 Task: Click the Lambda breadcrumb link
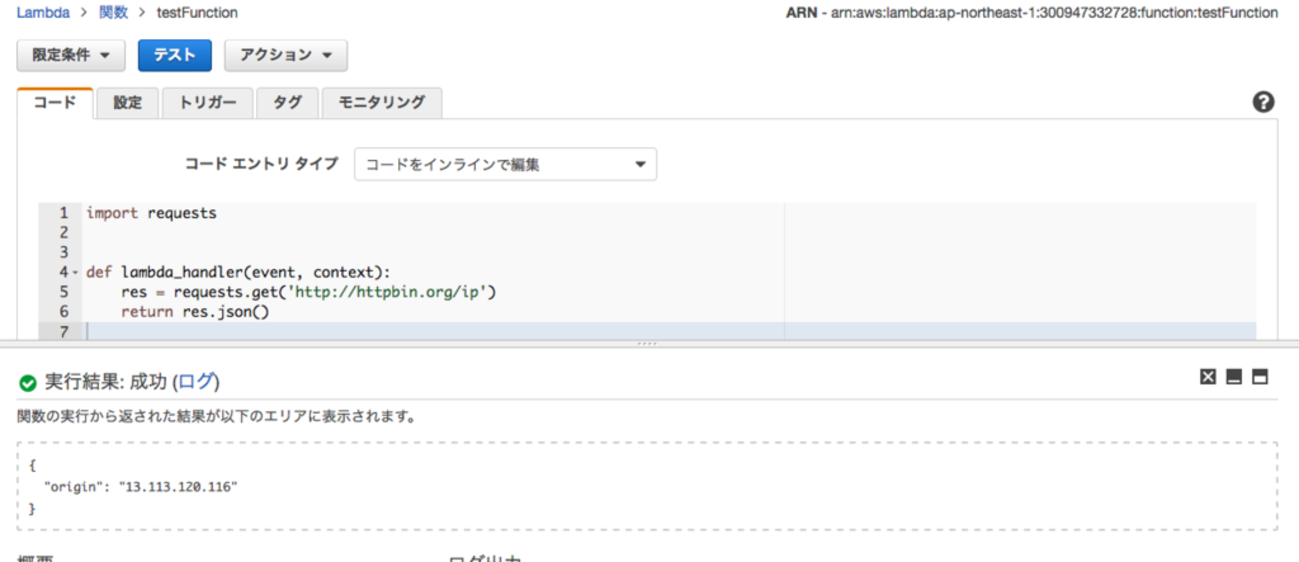(x=43, y=13)
